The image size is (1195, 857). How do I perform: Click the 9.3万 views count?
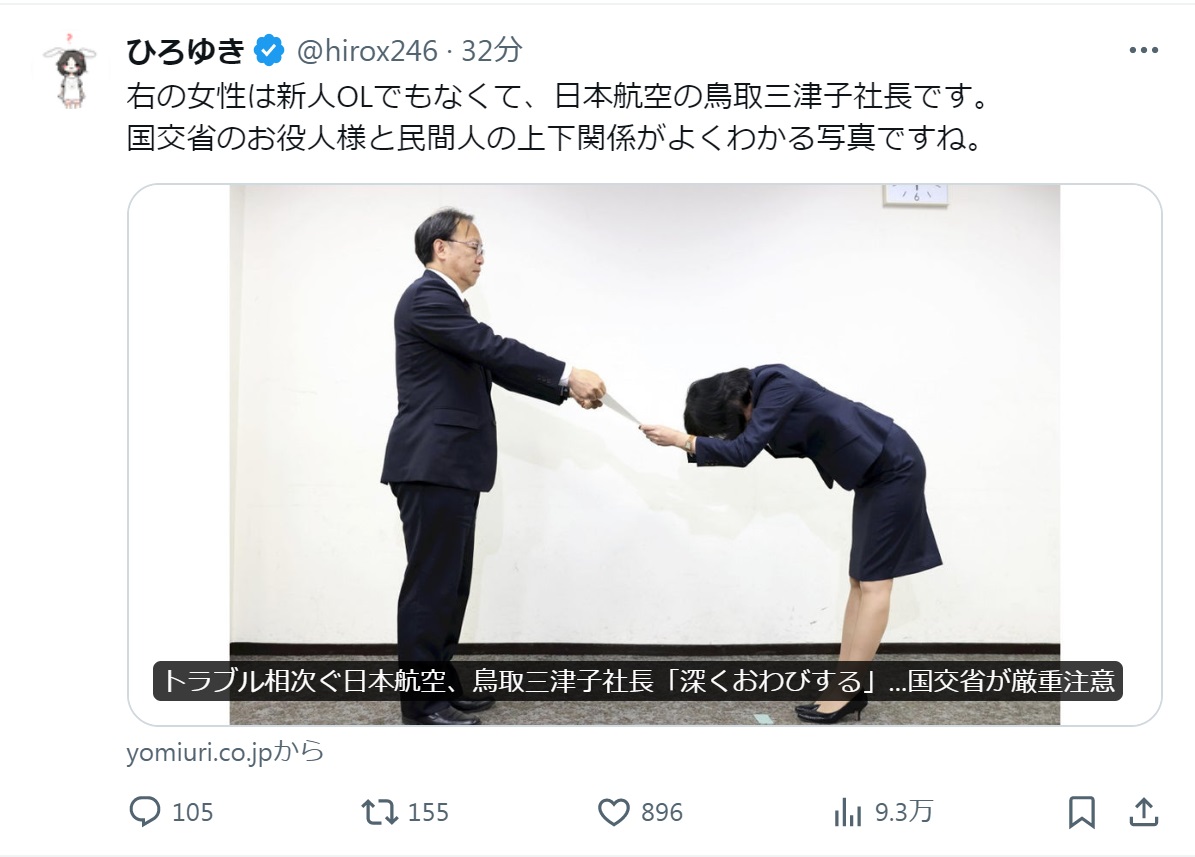904,812
